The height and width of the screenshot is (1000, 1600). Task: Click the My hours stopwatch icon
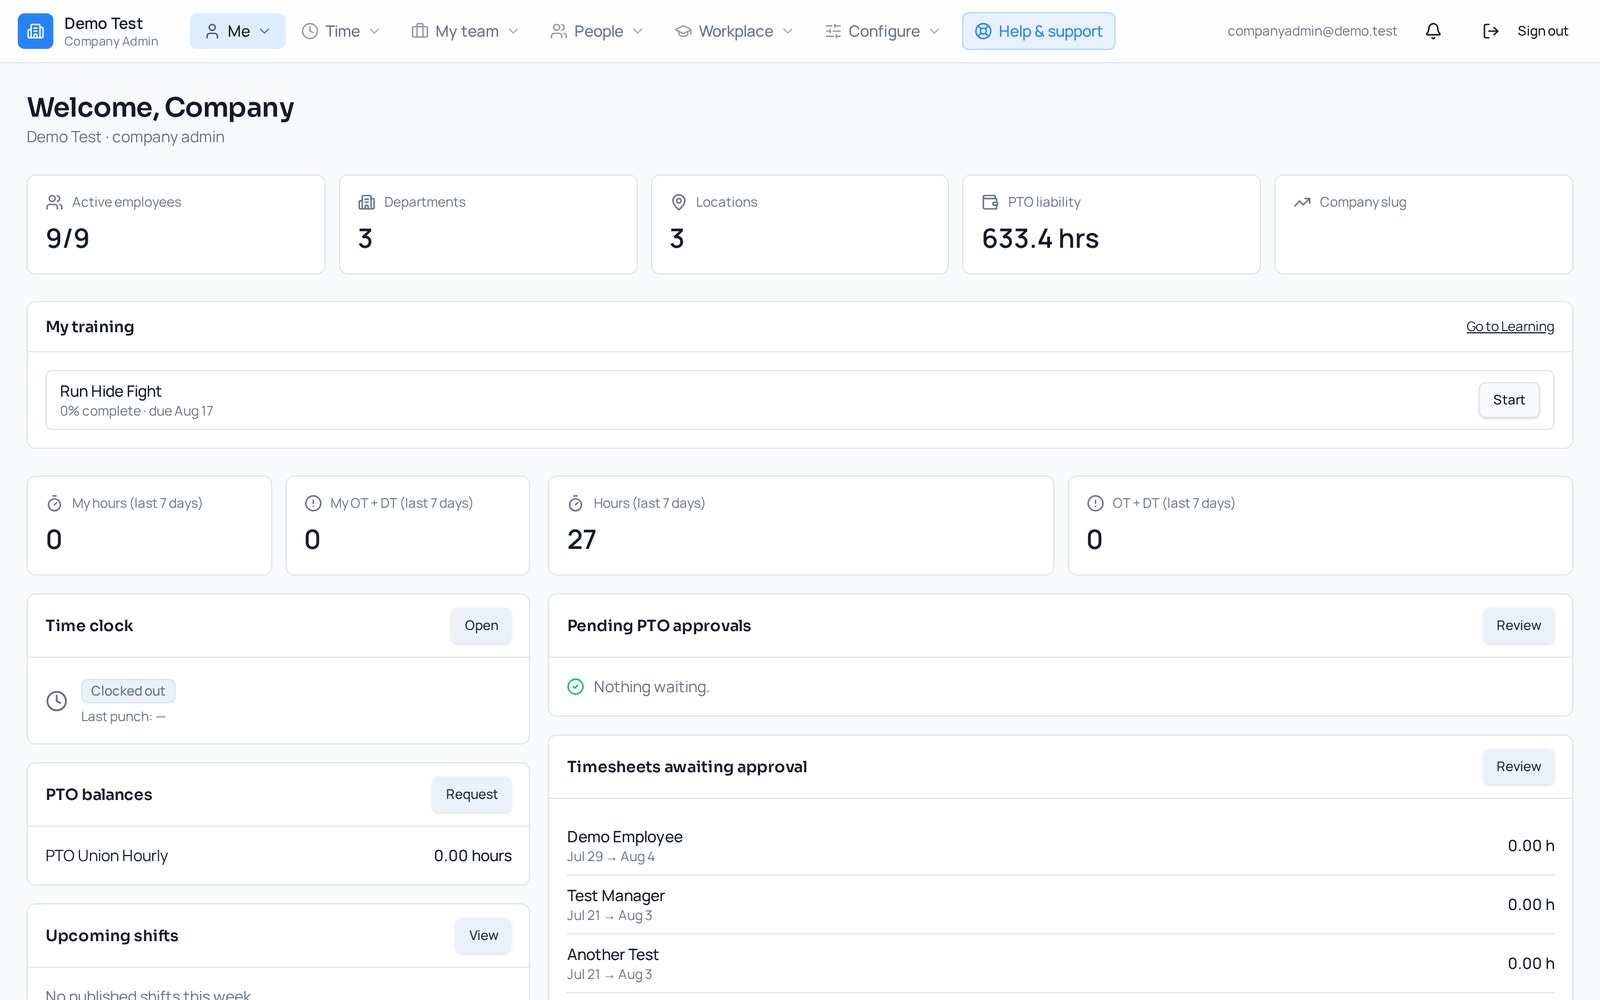[55, 503]
